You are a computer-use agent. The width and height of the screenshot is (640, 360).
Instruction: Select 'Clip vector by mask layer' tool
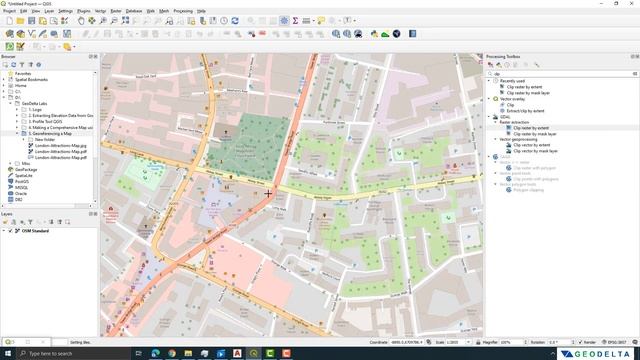(x=535, y=151)
